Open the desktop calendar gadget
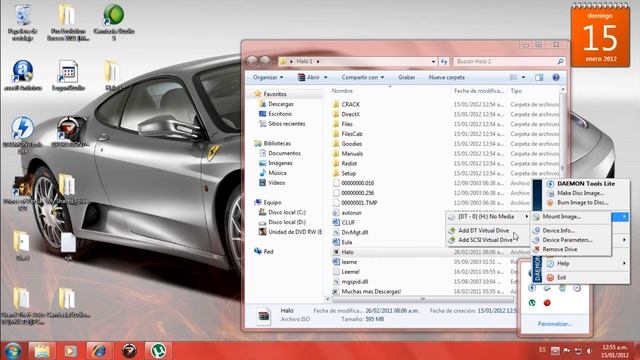The width and height of the screenshot is (640, 360). pos(600,35)
